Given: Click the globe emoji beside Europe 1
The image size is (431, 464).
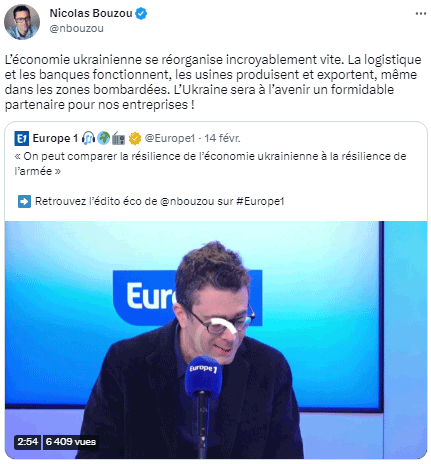Looking at the screenshot, I should pyautogui.click(x=104, y=138).
